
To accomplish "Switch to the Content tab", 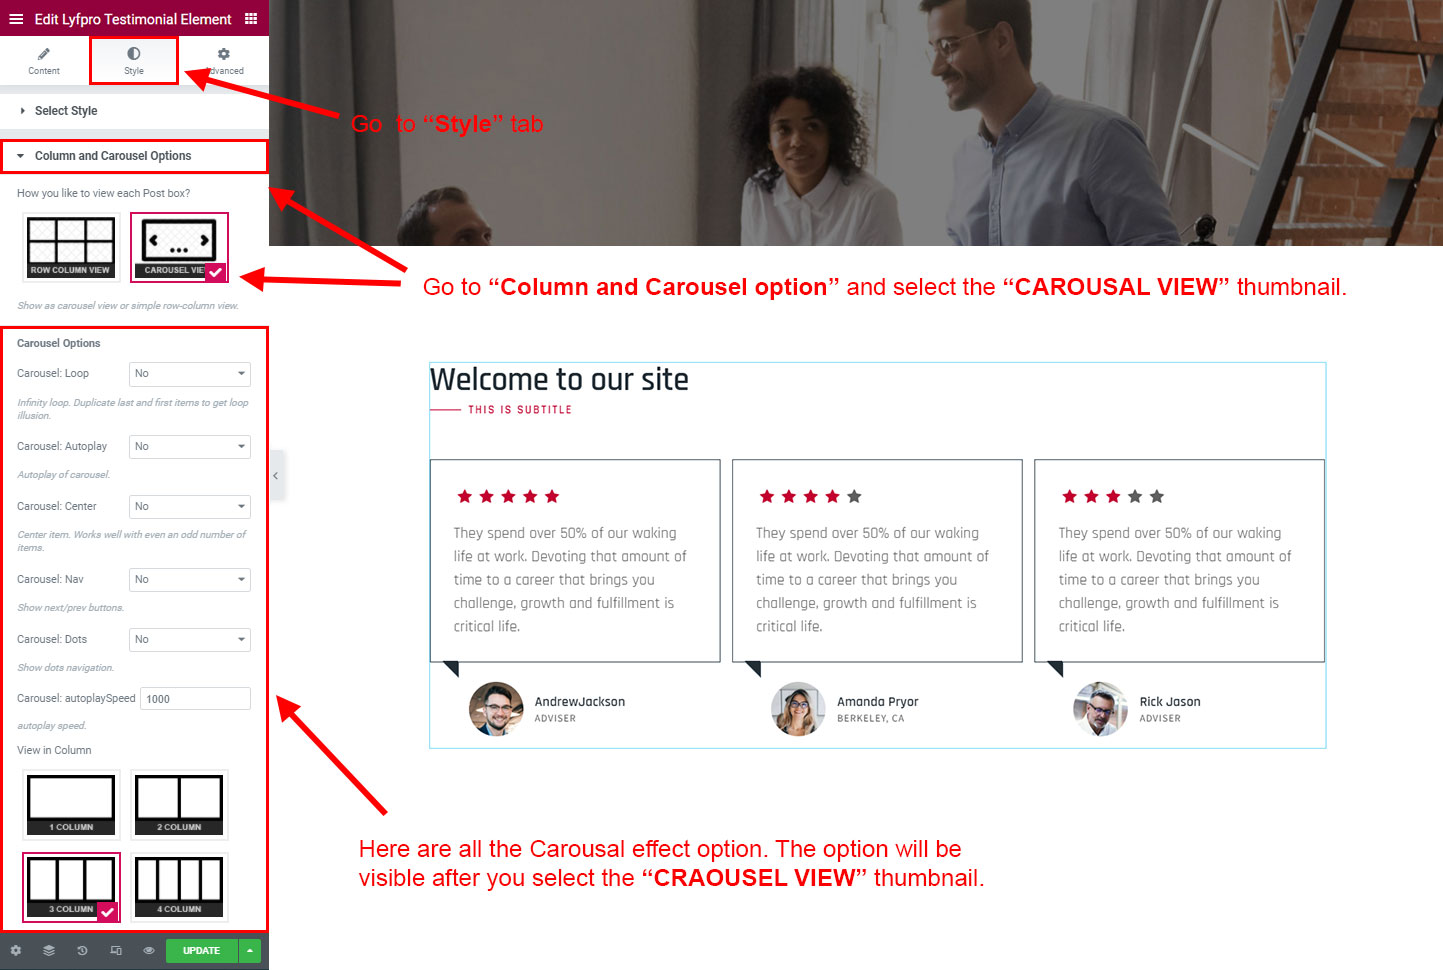I will pos(44,61).
